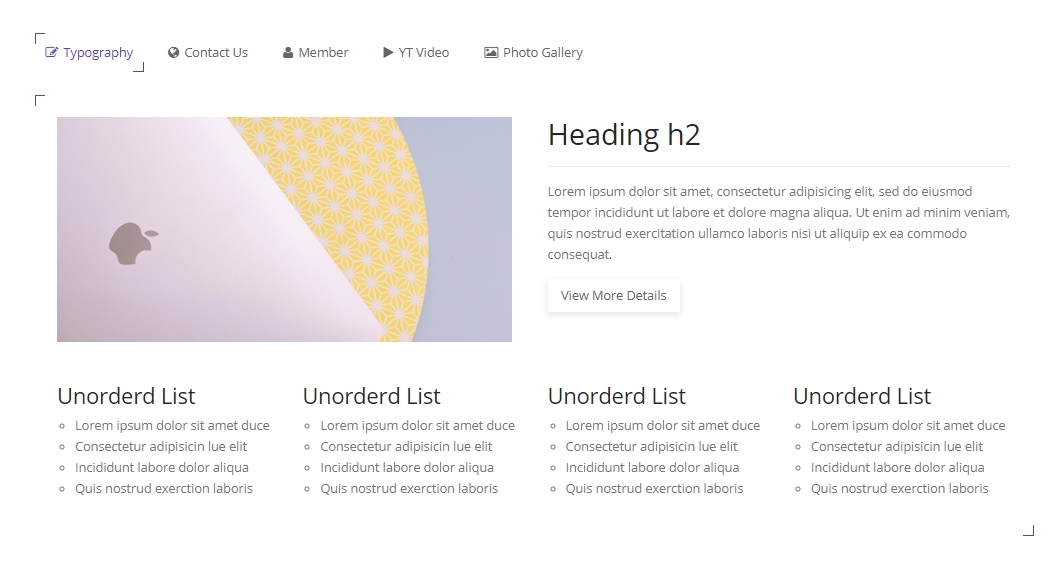This screenshot has height=580, width=1064.
Task: Click 'Lorem ipsum dolor sit amet duce' in first list
Action: [x=172, y=426]
